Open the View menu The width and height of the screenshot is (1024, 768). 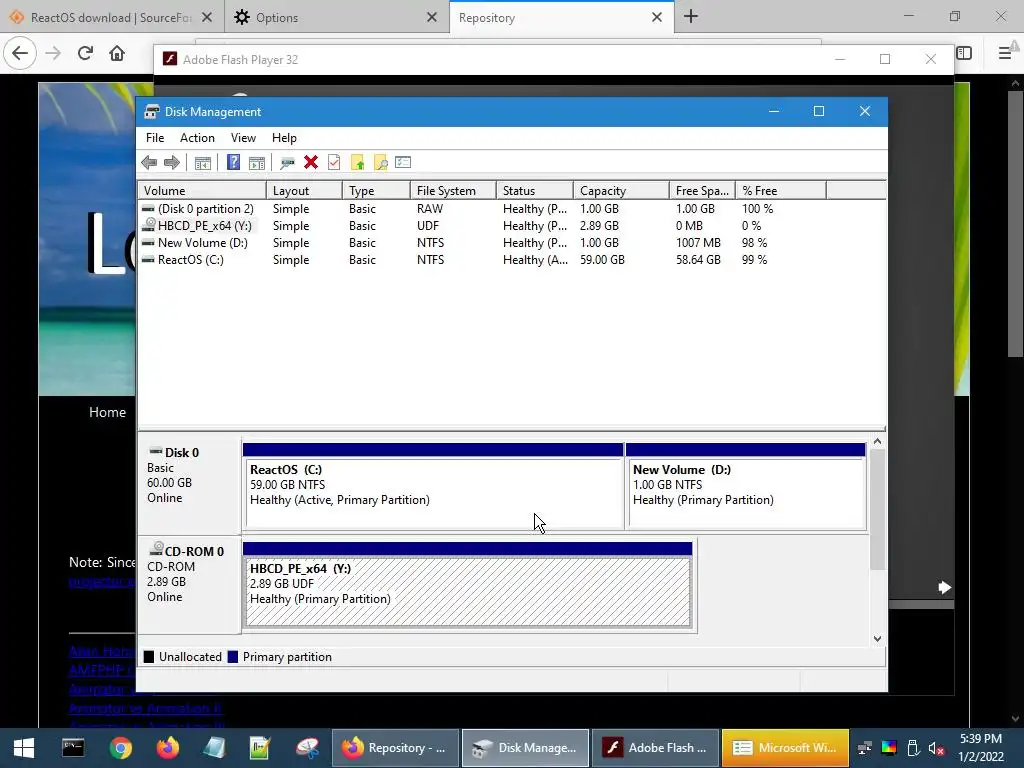(x=243, y=138)
